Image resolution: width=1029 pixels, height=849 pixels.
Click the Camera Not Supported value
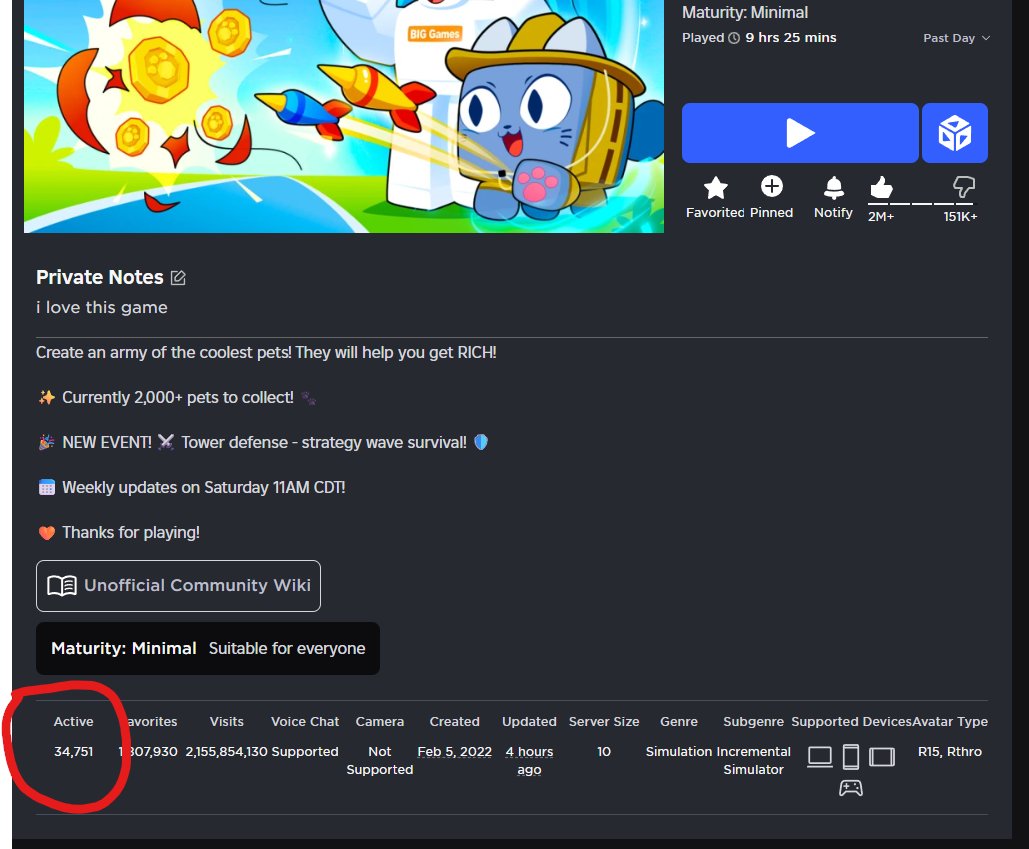click(379, 760)
